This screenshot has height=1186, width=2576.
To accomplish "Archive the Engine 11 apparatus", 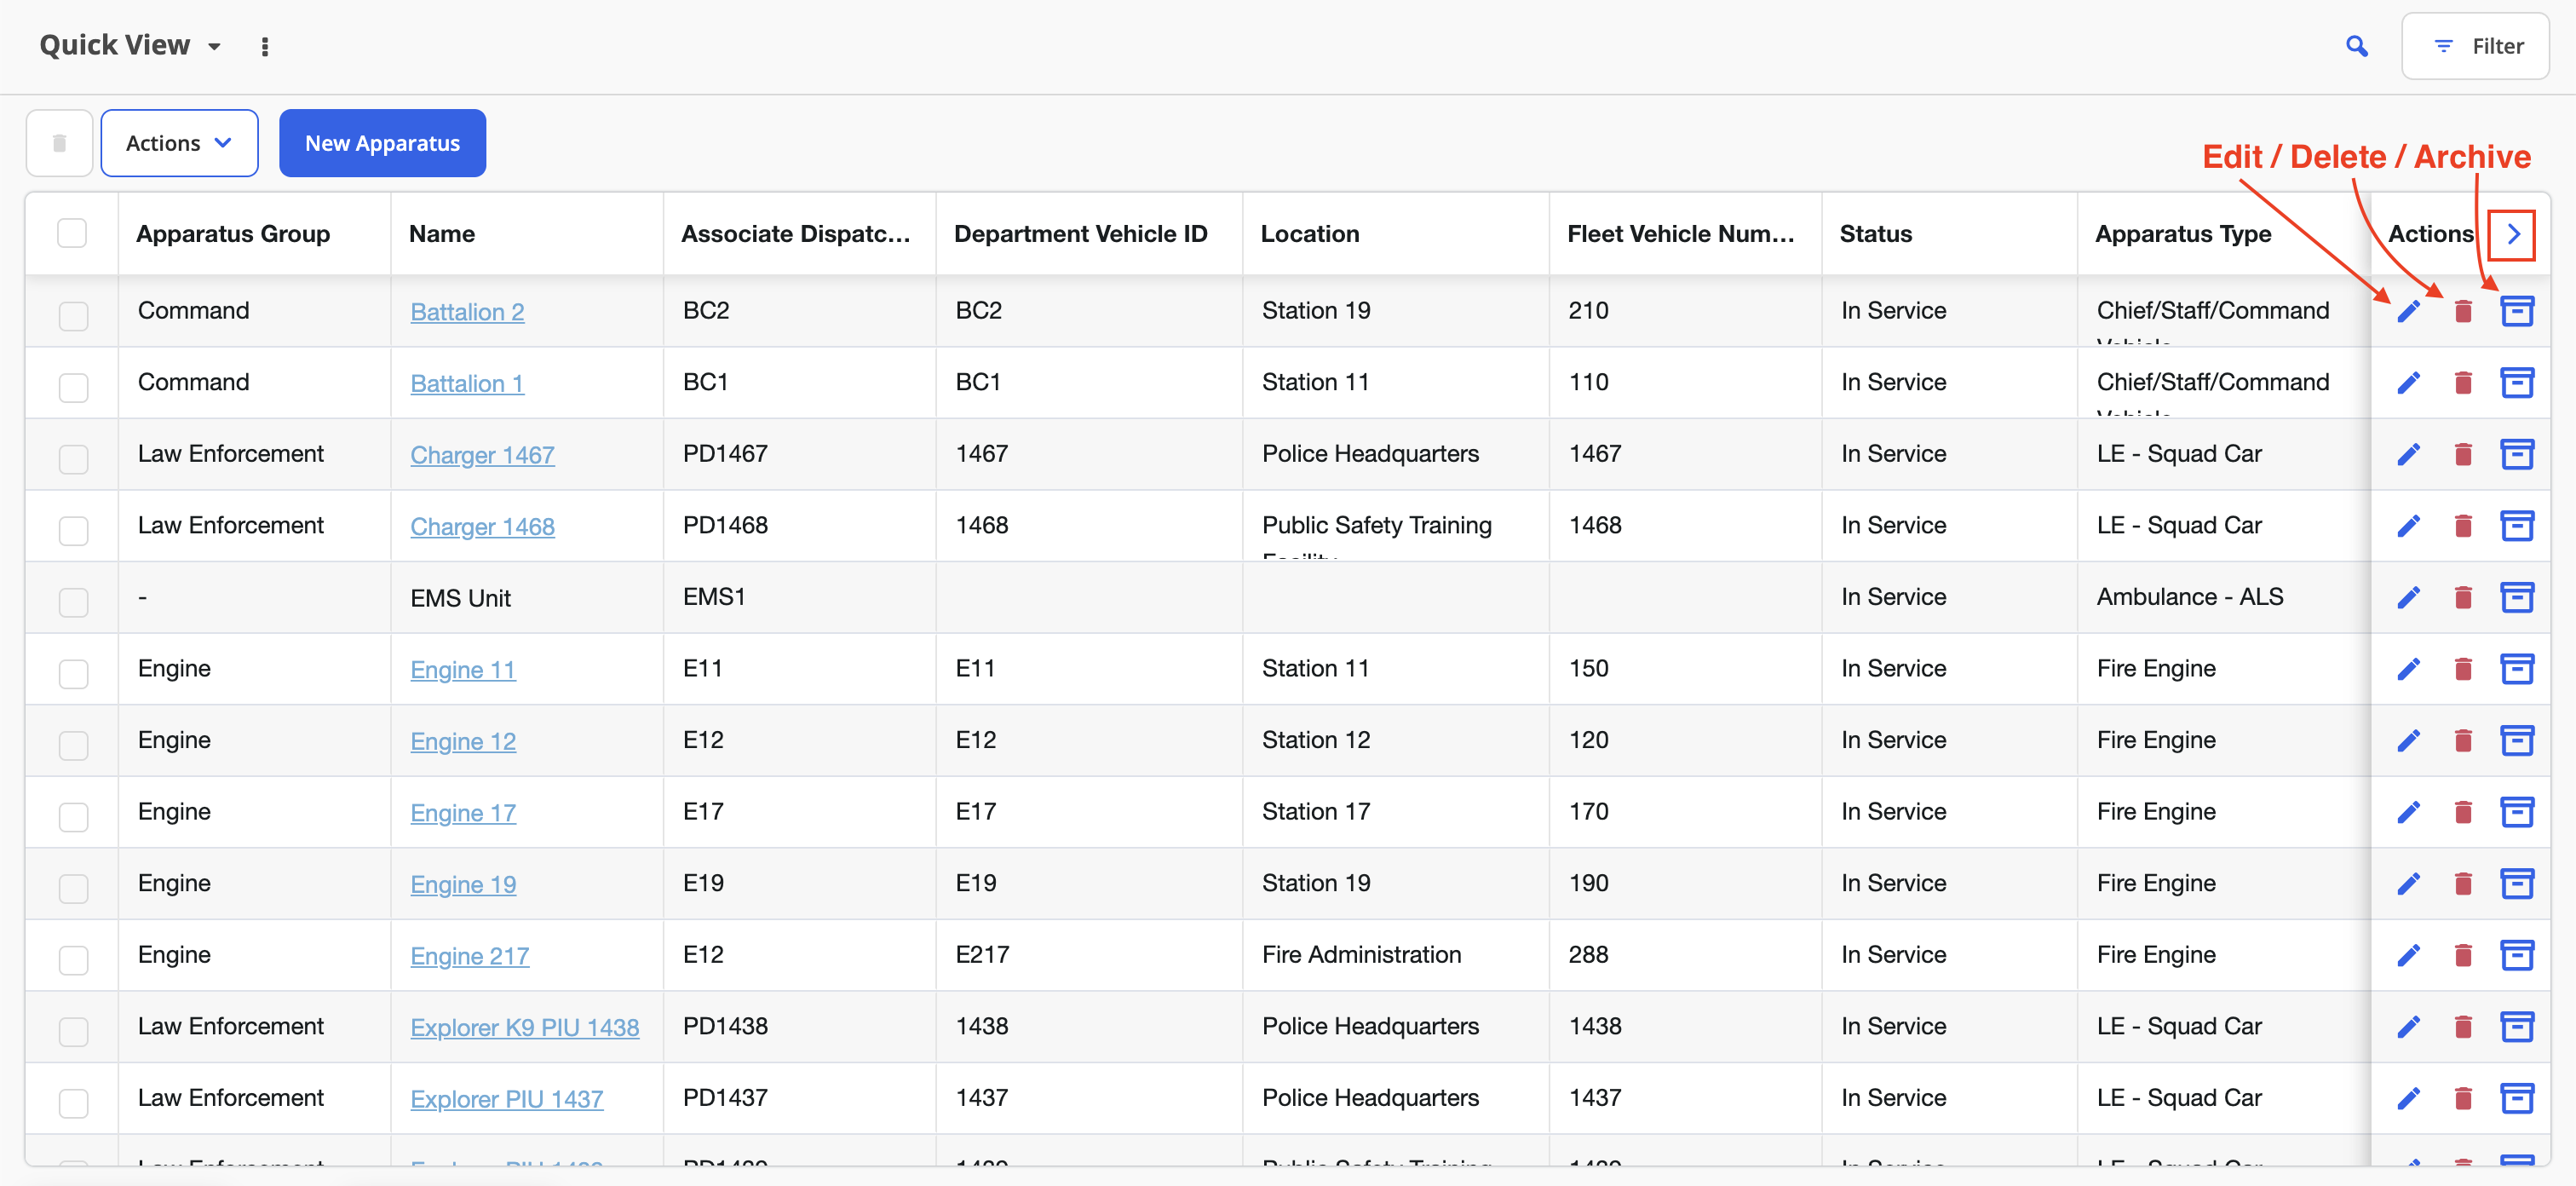I will (2517, 669).
